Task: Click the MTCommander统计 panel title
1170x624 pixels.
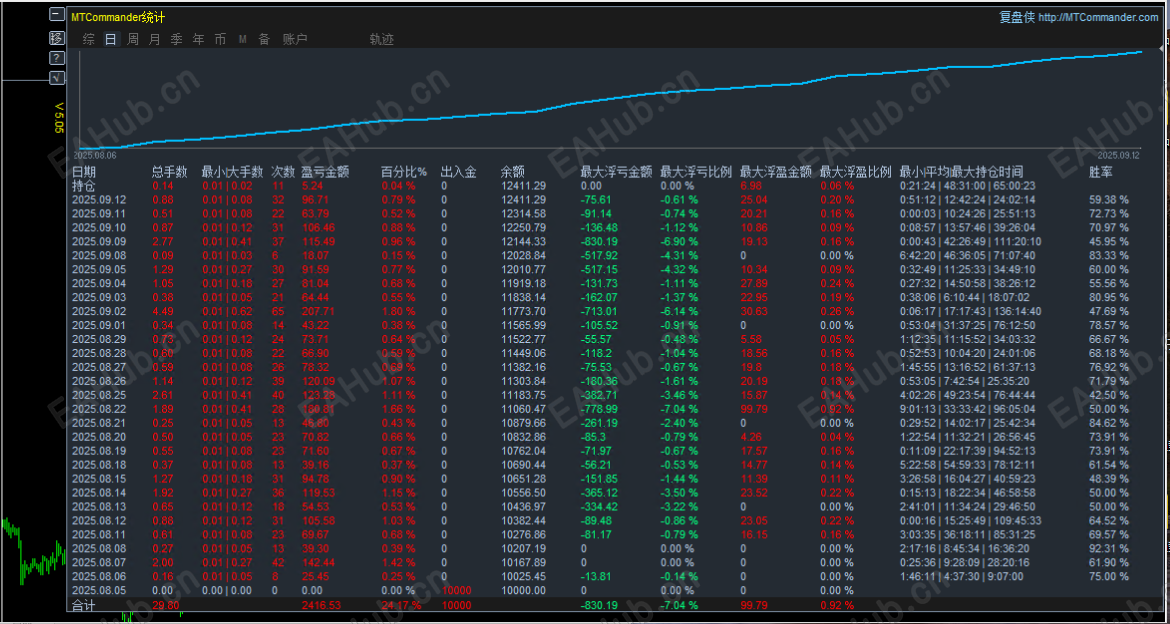Action: 118,17
